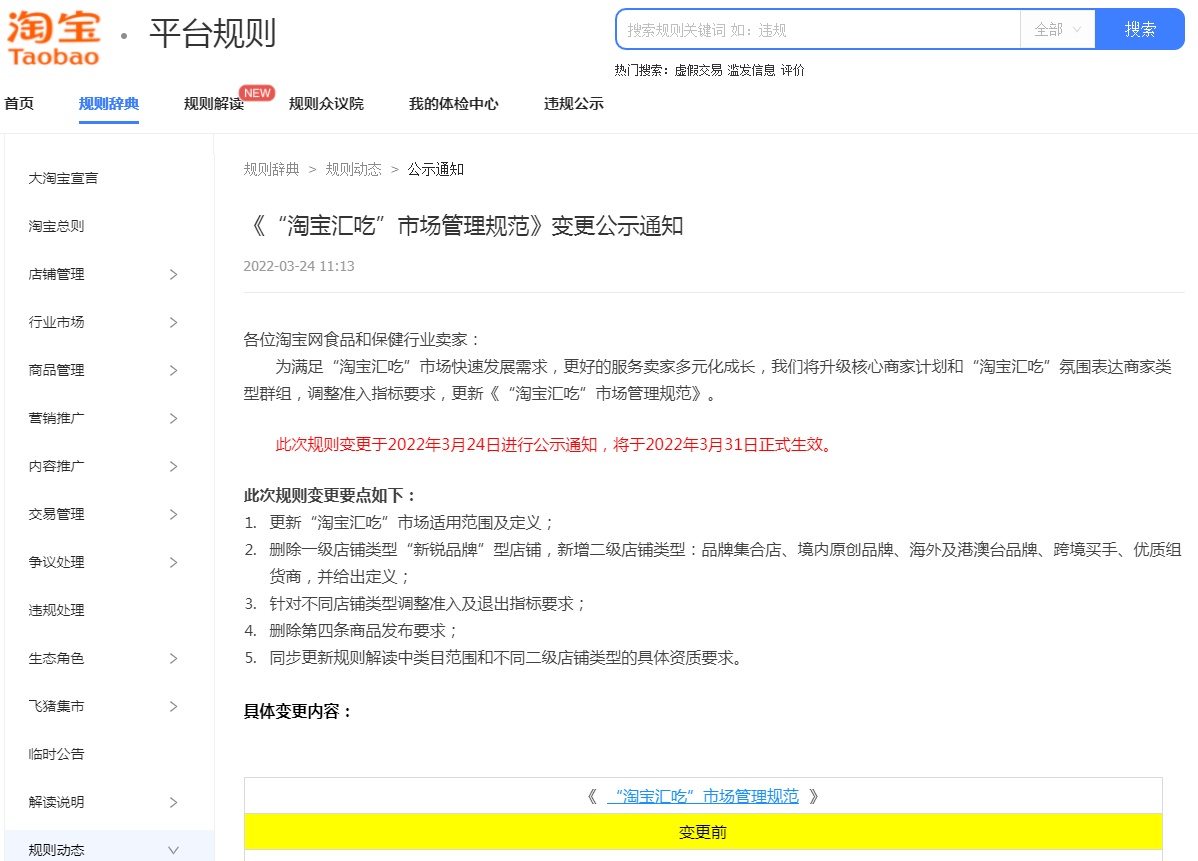This screenshot has width=1198, height=861.
Task: Expand the 营销推广 sidebar chevron
Action: (173, 419)
